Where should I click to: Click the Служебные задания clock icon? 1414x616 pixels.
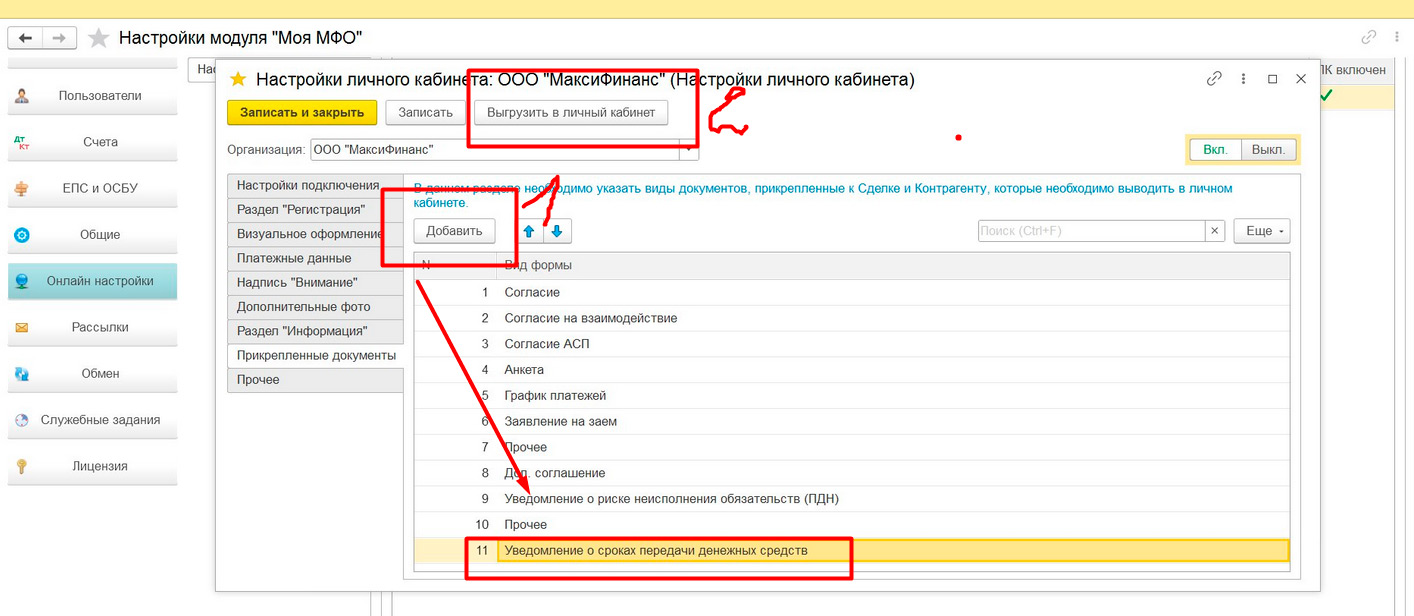click(22, 420)
